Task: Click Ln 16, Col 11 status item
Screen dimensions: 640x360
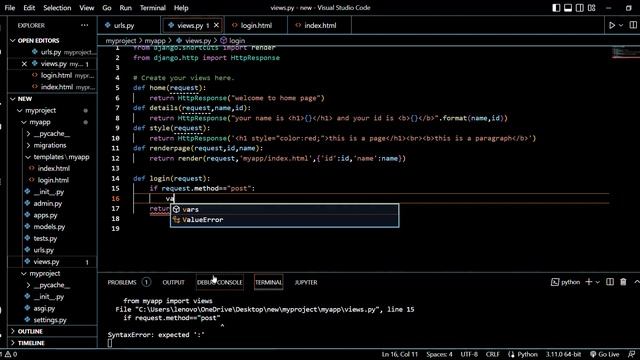Action: [x=400, y=354]
